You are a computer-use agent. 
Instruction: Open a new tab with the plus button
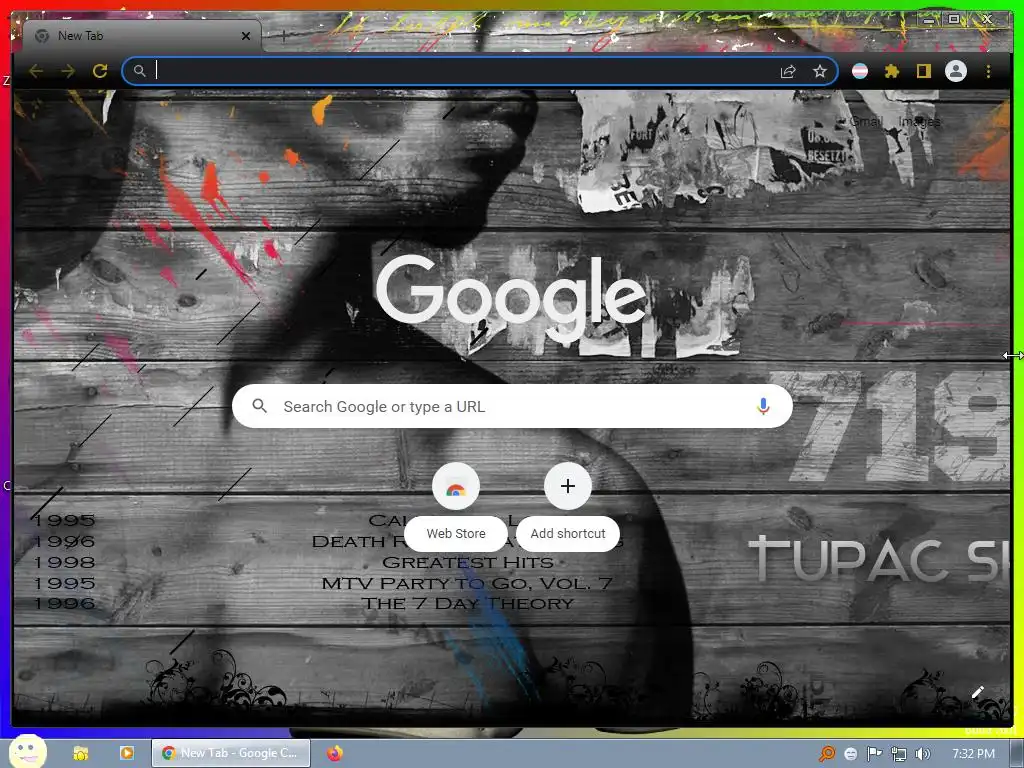[x=283, y=36]
